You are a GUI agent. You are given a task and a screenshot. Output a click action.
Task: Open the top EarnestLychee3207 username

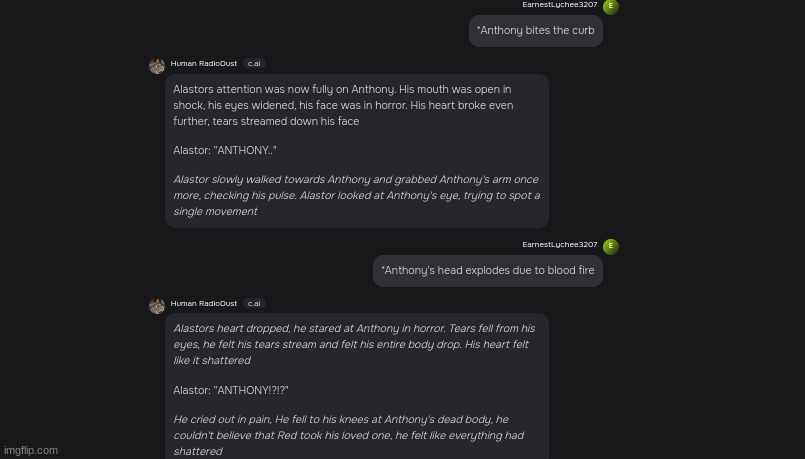560,5
